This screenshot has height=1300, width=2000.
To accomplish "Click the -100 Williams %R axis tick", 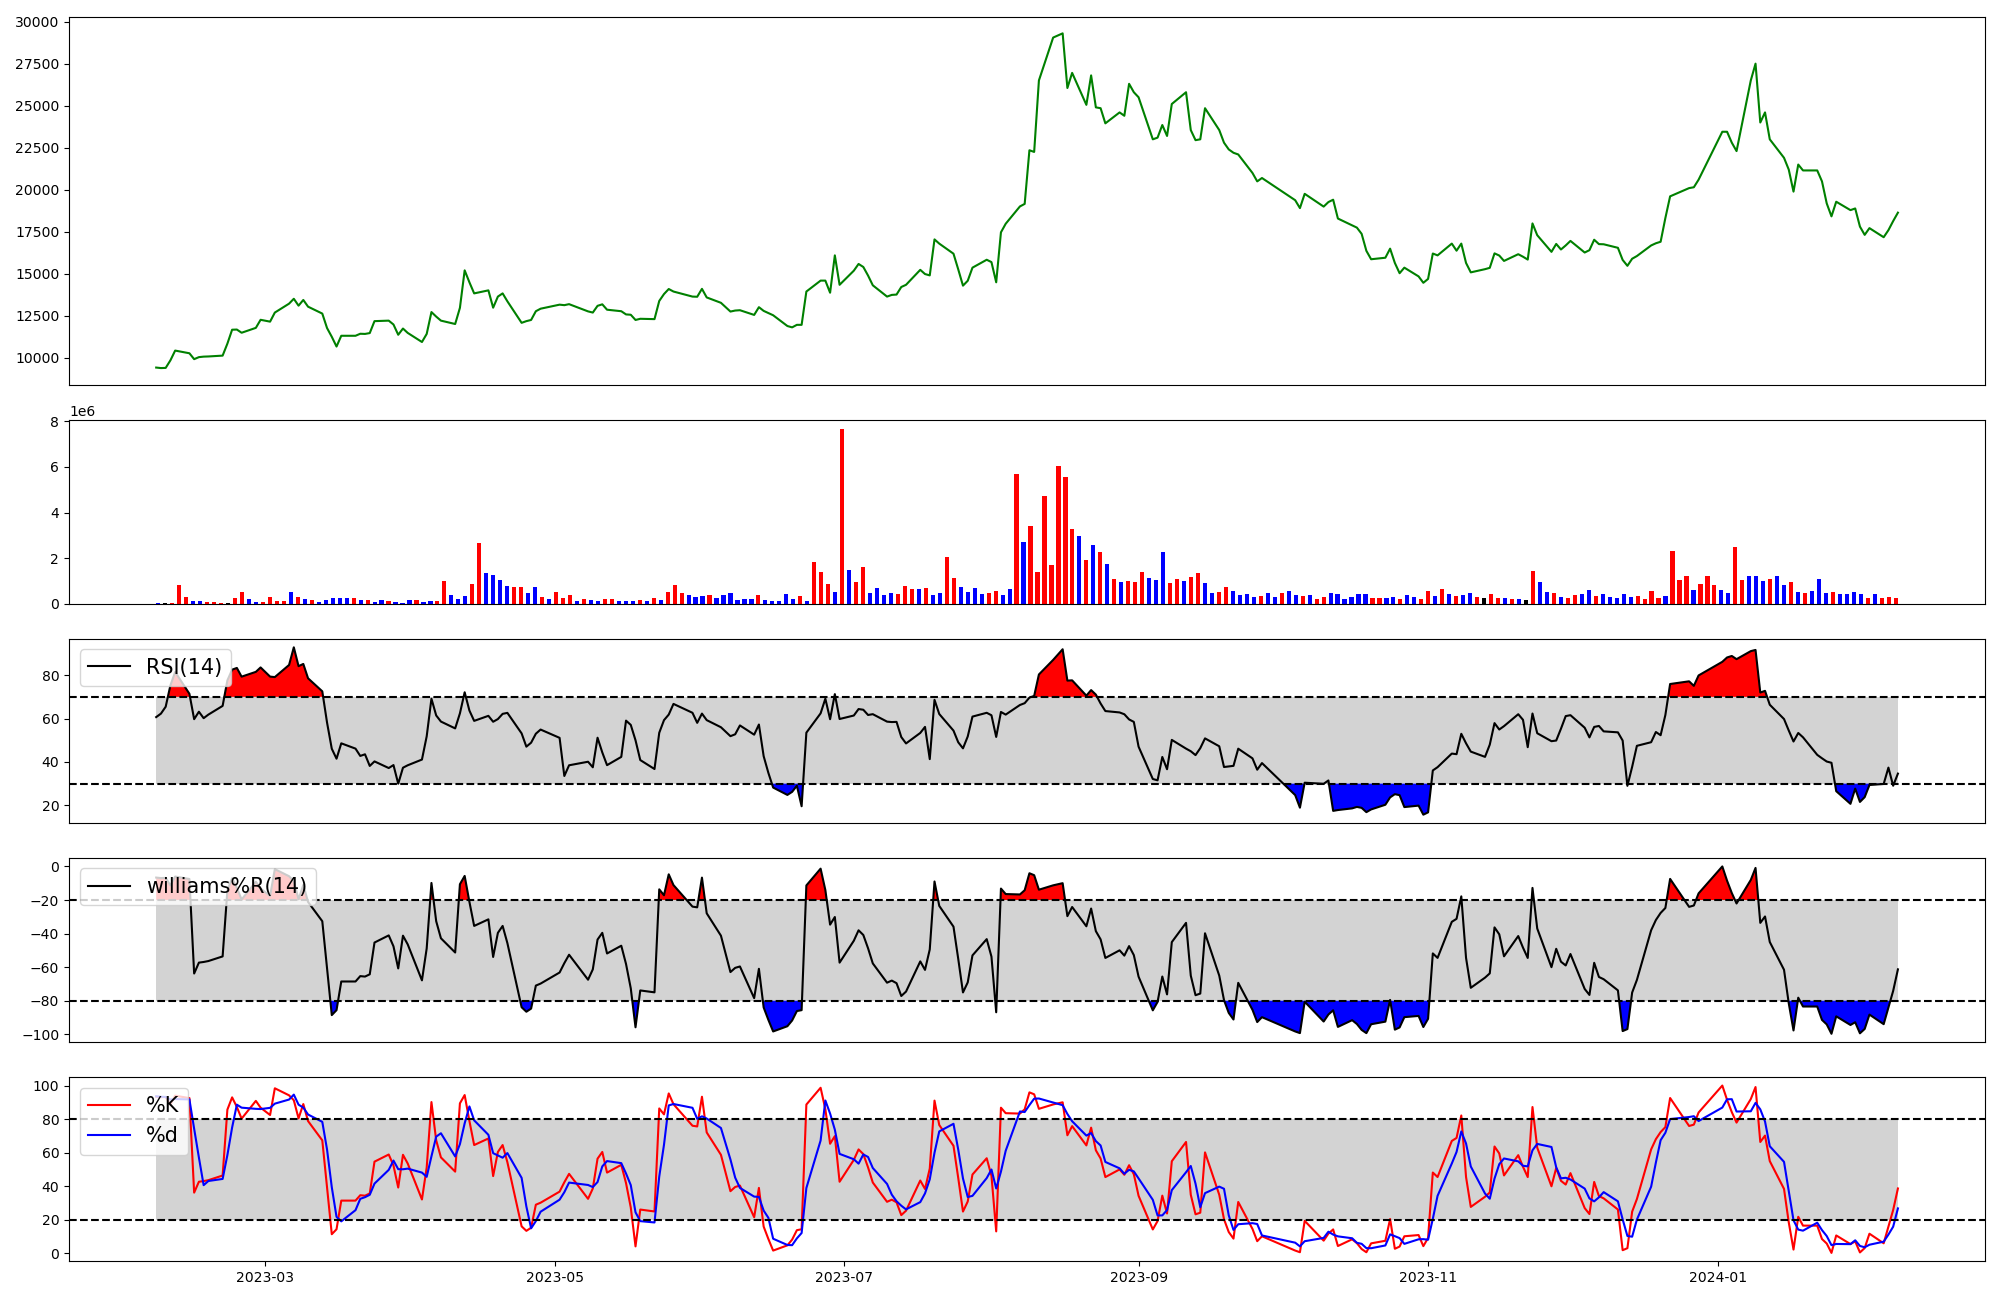I will (x=42, y=1035).
